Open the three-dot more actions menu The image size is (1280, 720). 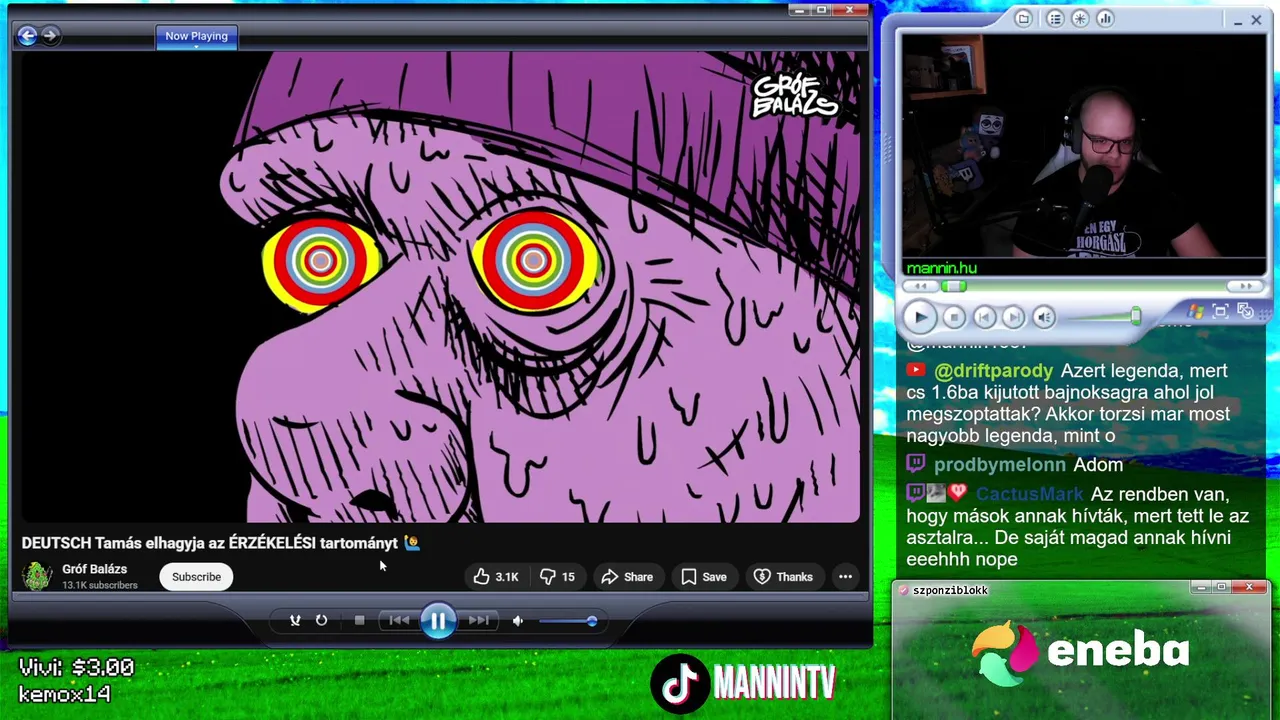(x=845, y=577)
